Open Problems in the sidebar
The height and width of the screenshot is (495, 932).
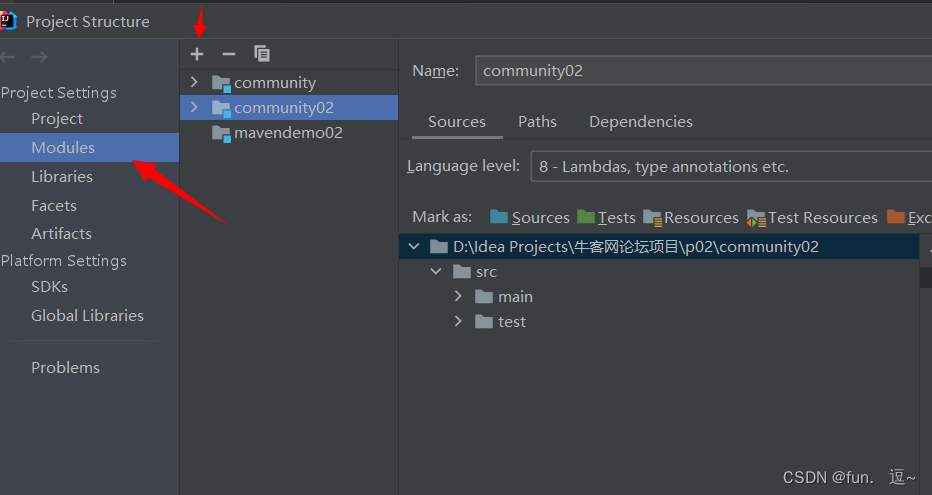[x=65, y=367]
